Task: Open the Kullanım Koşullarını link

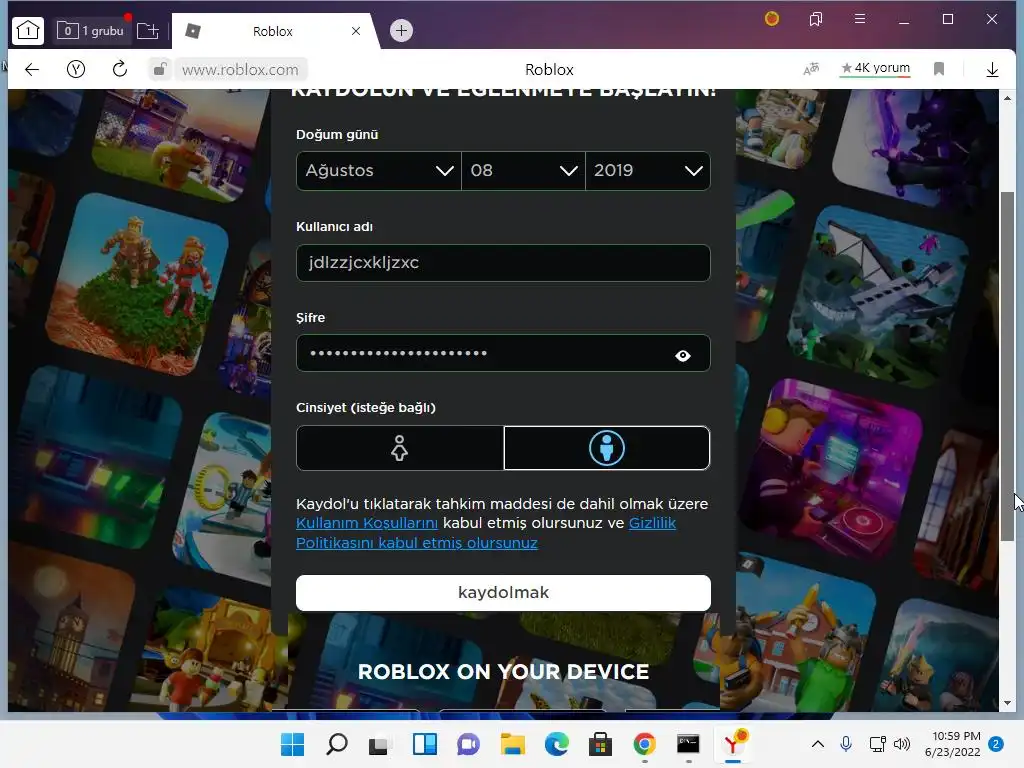Action: [x=367, y=523]
